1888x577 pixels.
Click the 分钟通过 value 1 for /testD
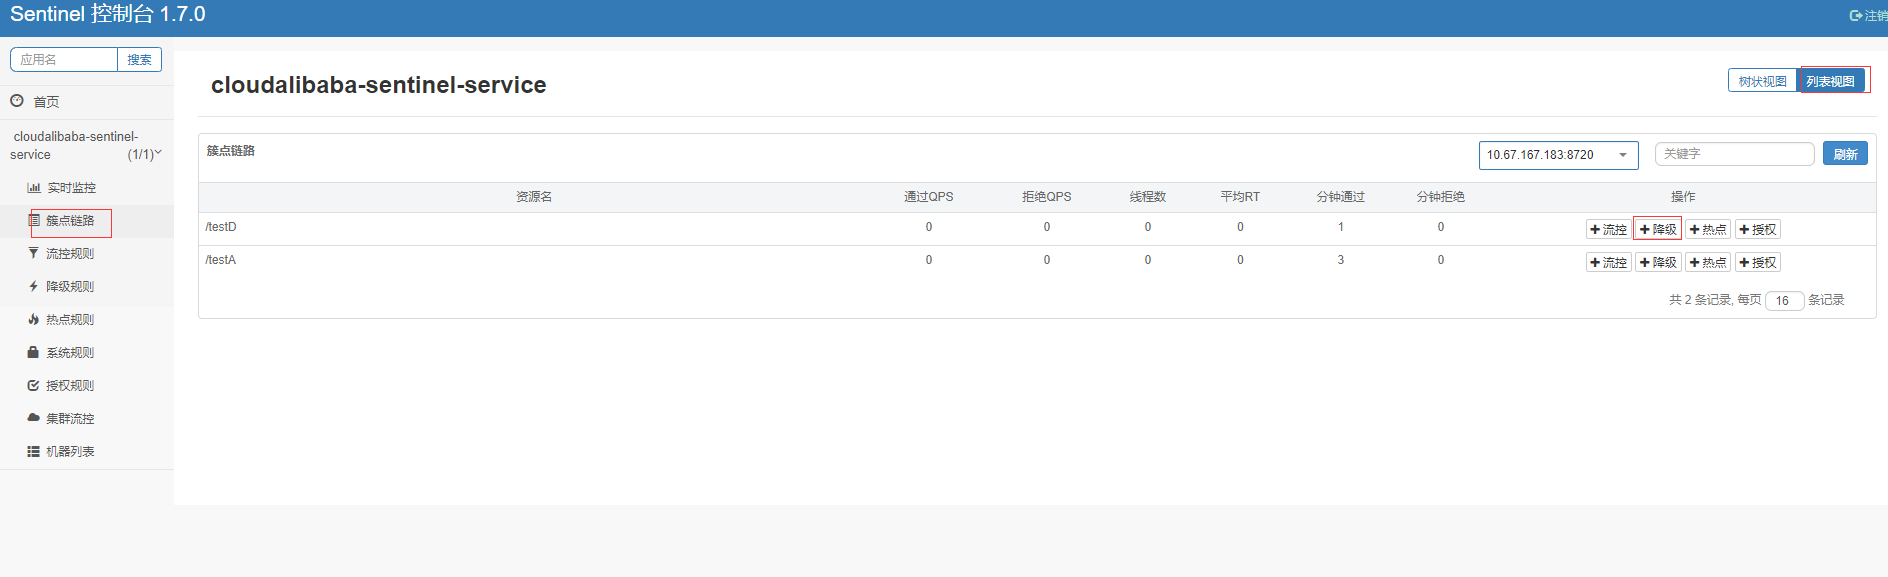1341,227
